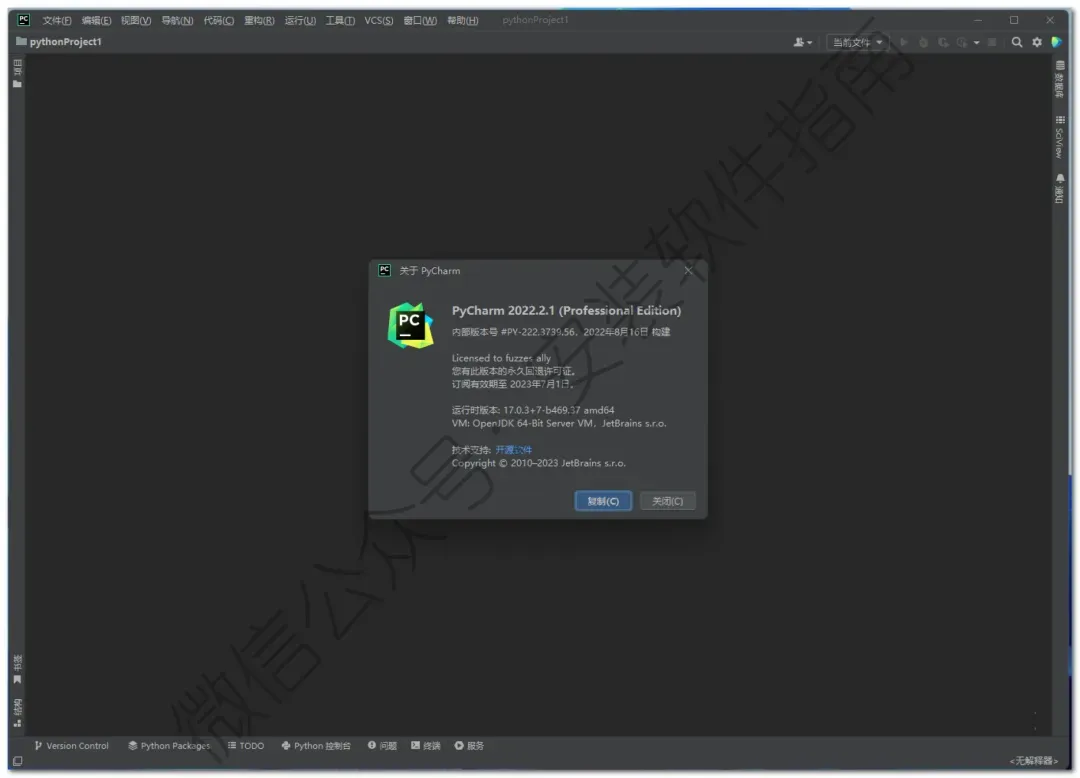The width and height of the screenshot is (1080, 778).
Task: Open the 重构(R) menu
Action: click(259, 21)
